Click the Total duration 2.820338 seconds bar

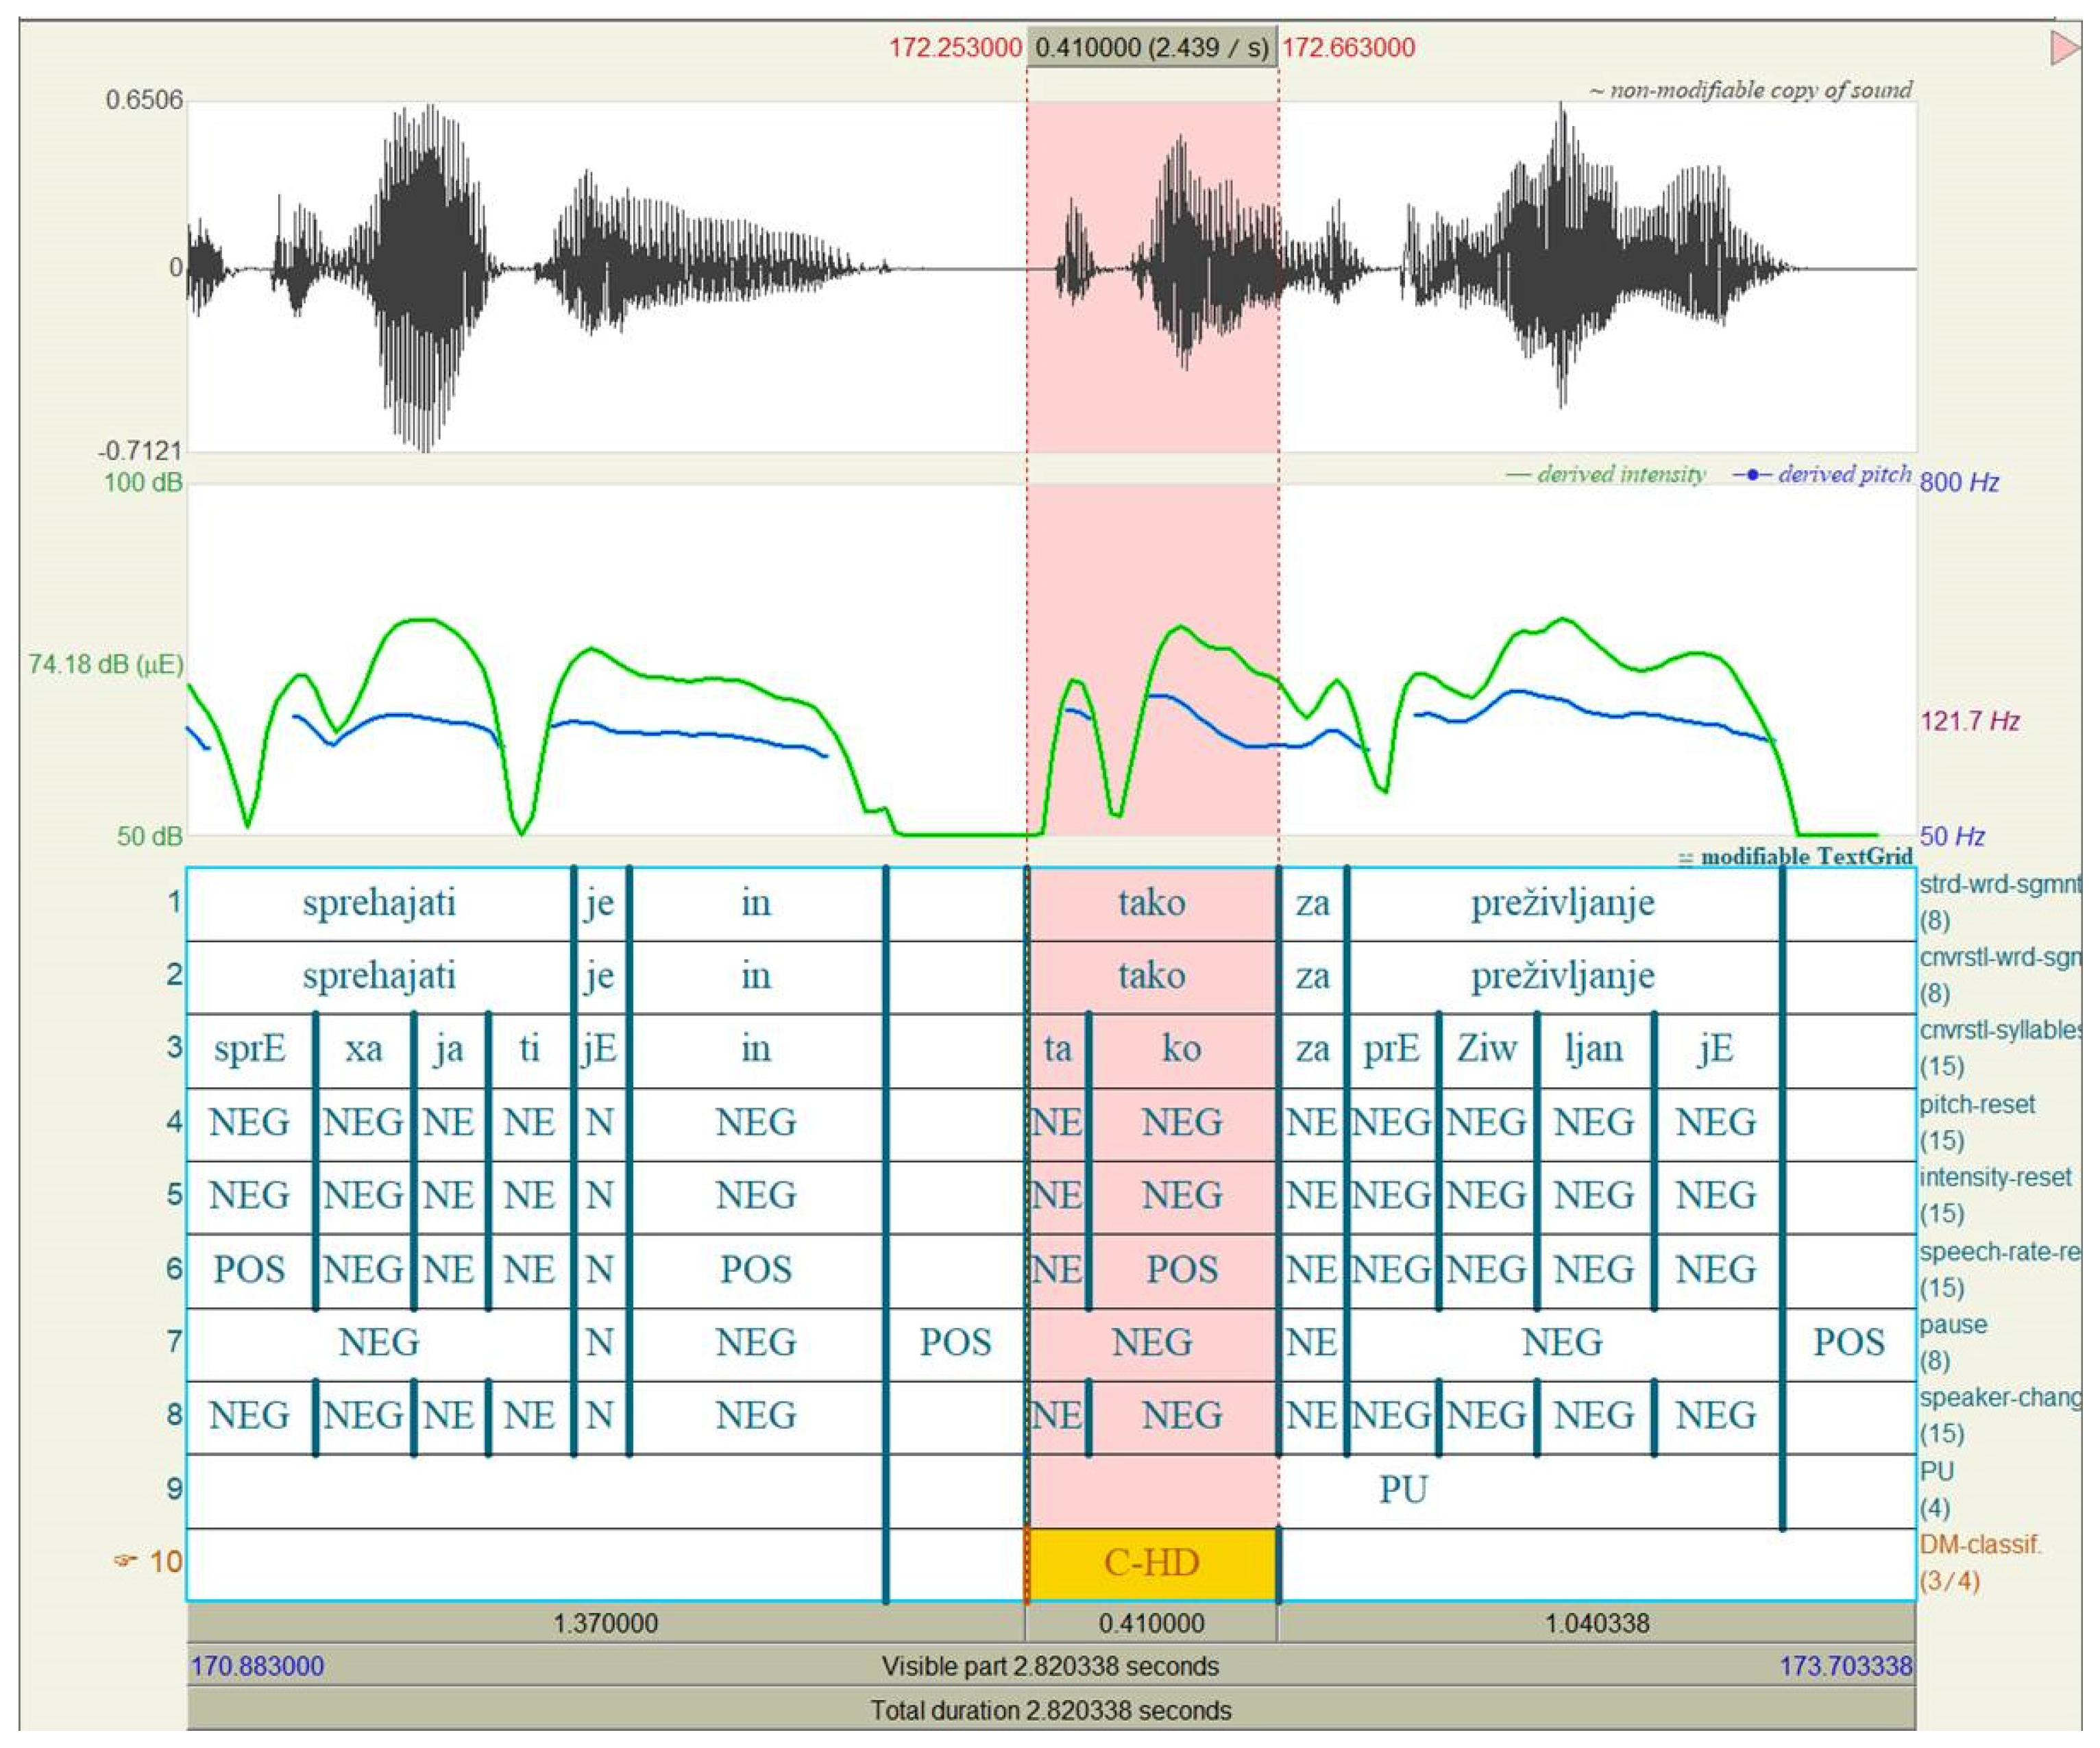click(x=1050, y=1710)
